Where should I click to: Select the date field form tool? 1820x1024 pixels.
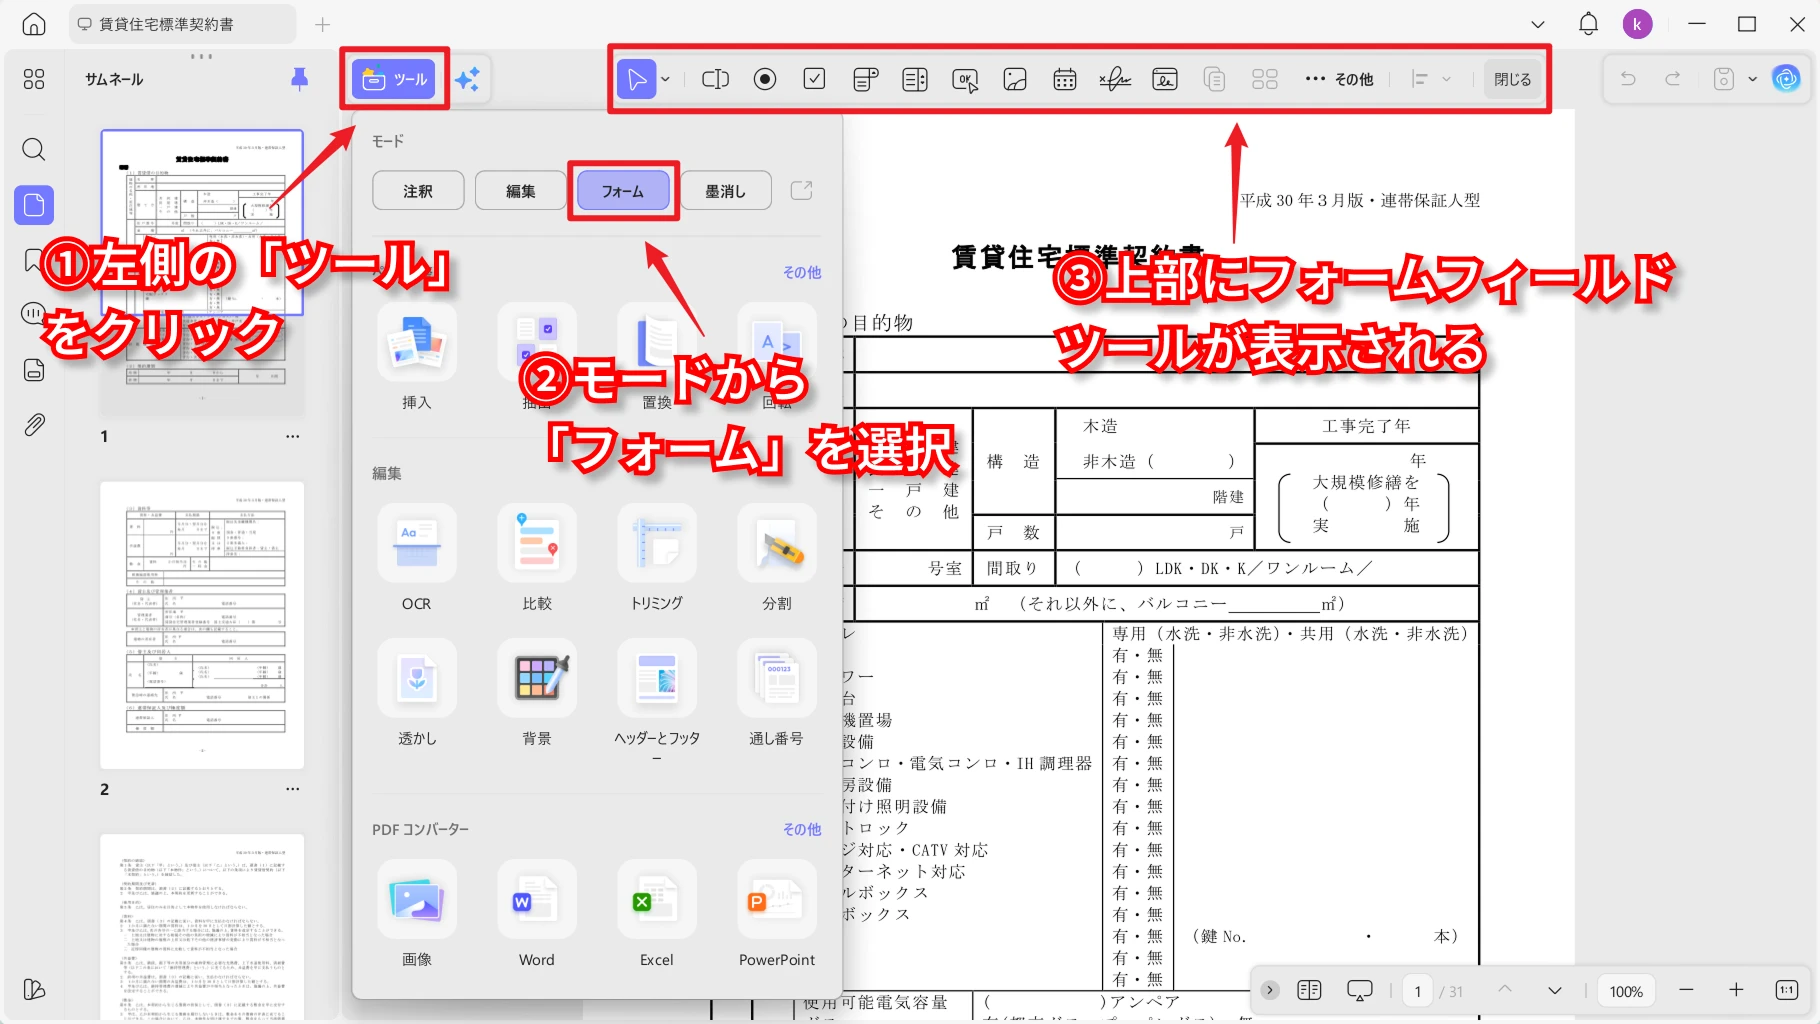tap(1065, 79)
